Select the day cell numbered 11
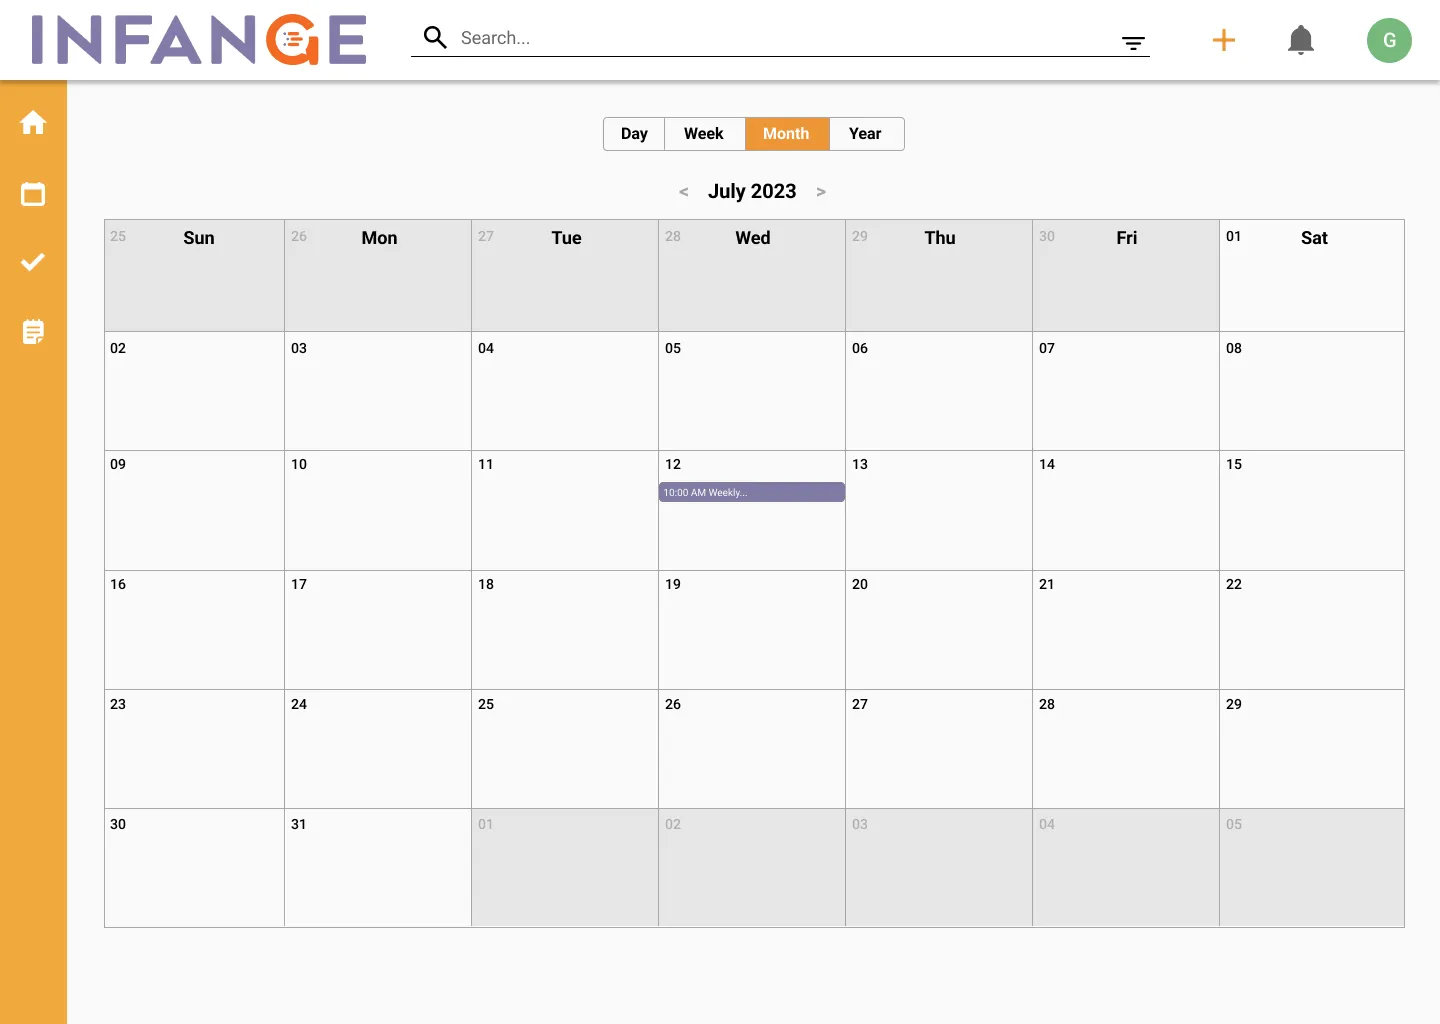This screenshot has width=1440, height=1024. [565, 510]
